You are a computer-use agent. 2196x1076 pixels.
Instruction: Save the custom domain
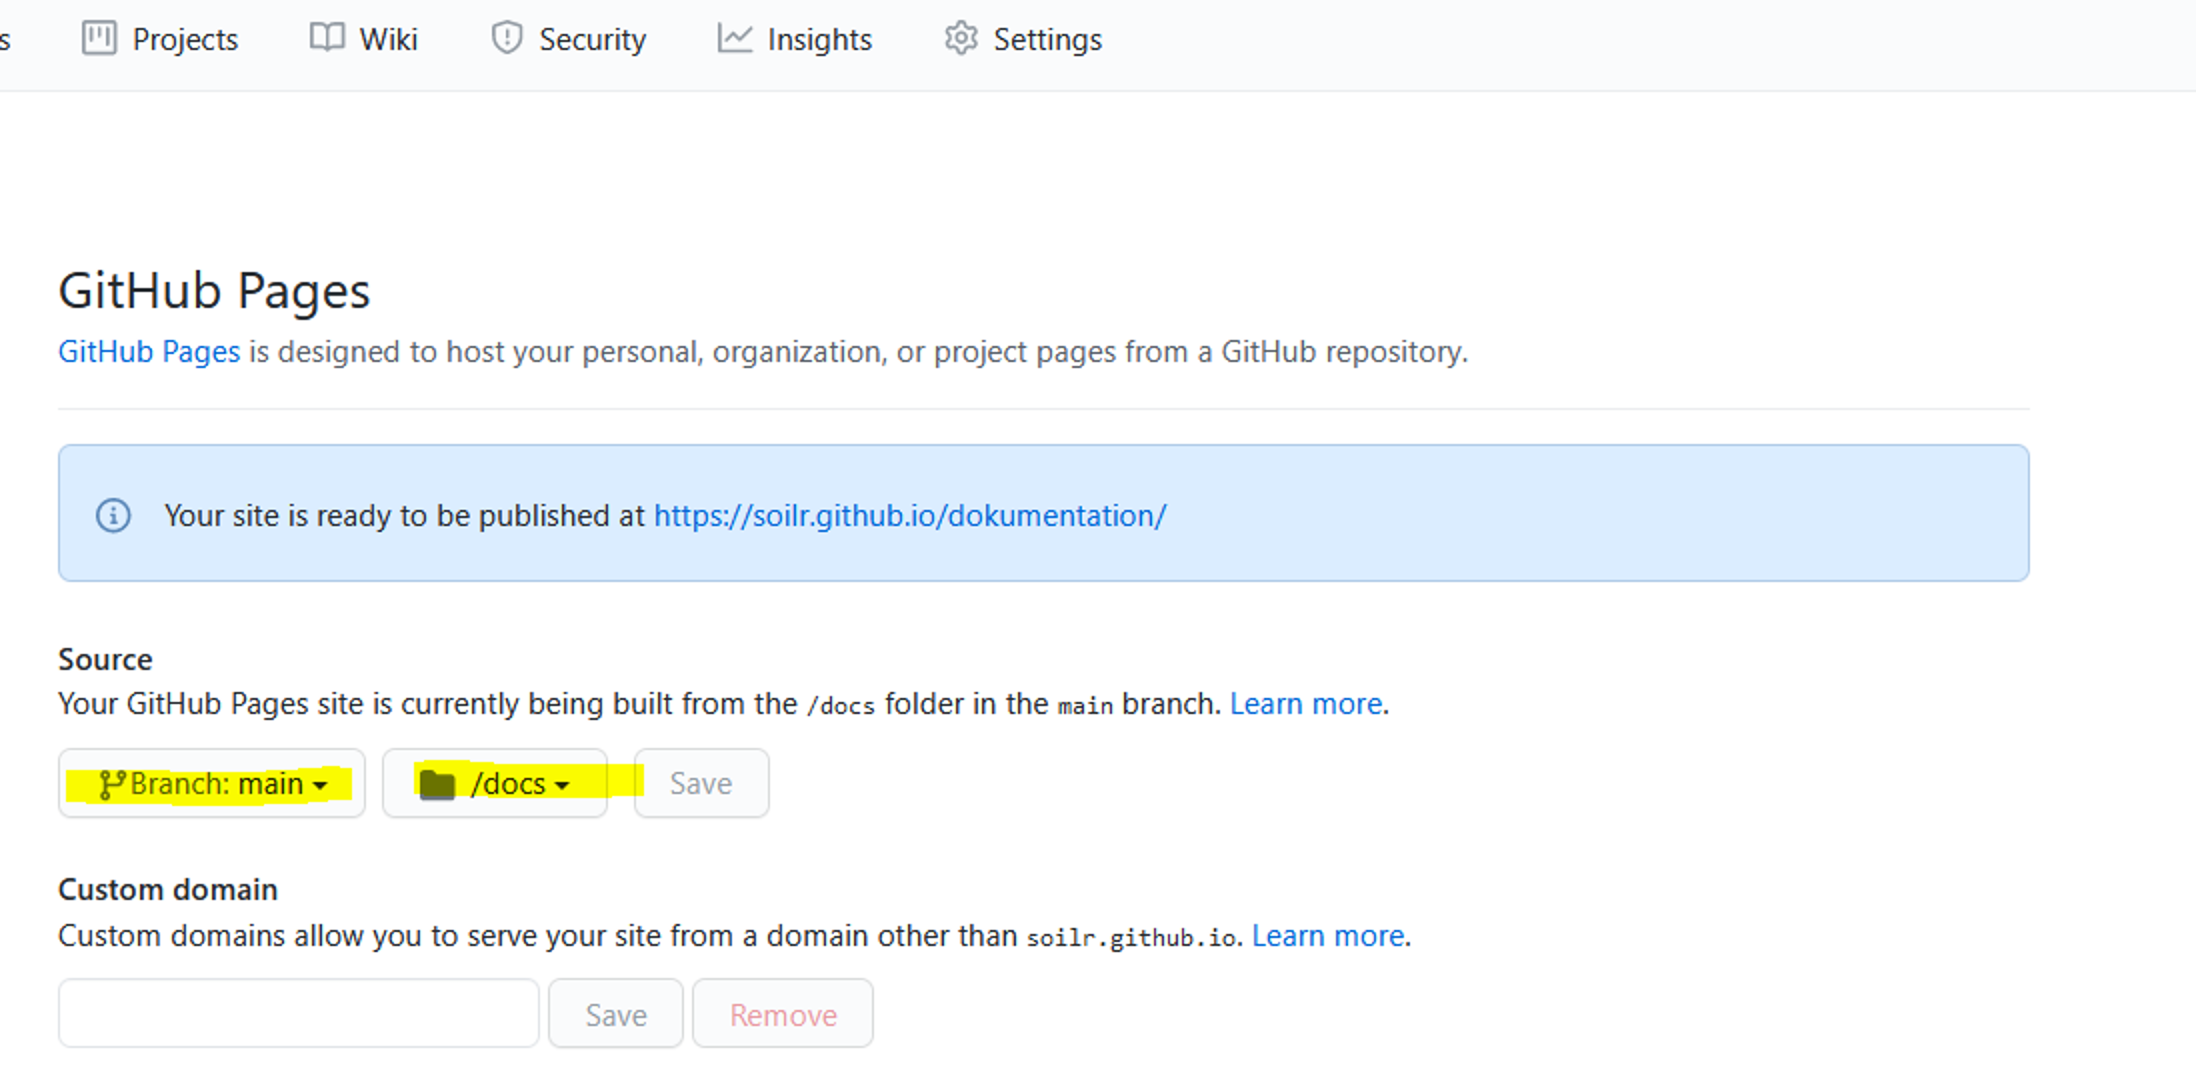(616, 1014)
